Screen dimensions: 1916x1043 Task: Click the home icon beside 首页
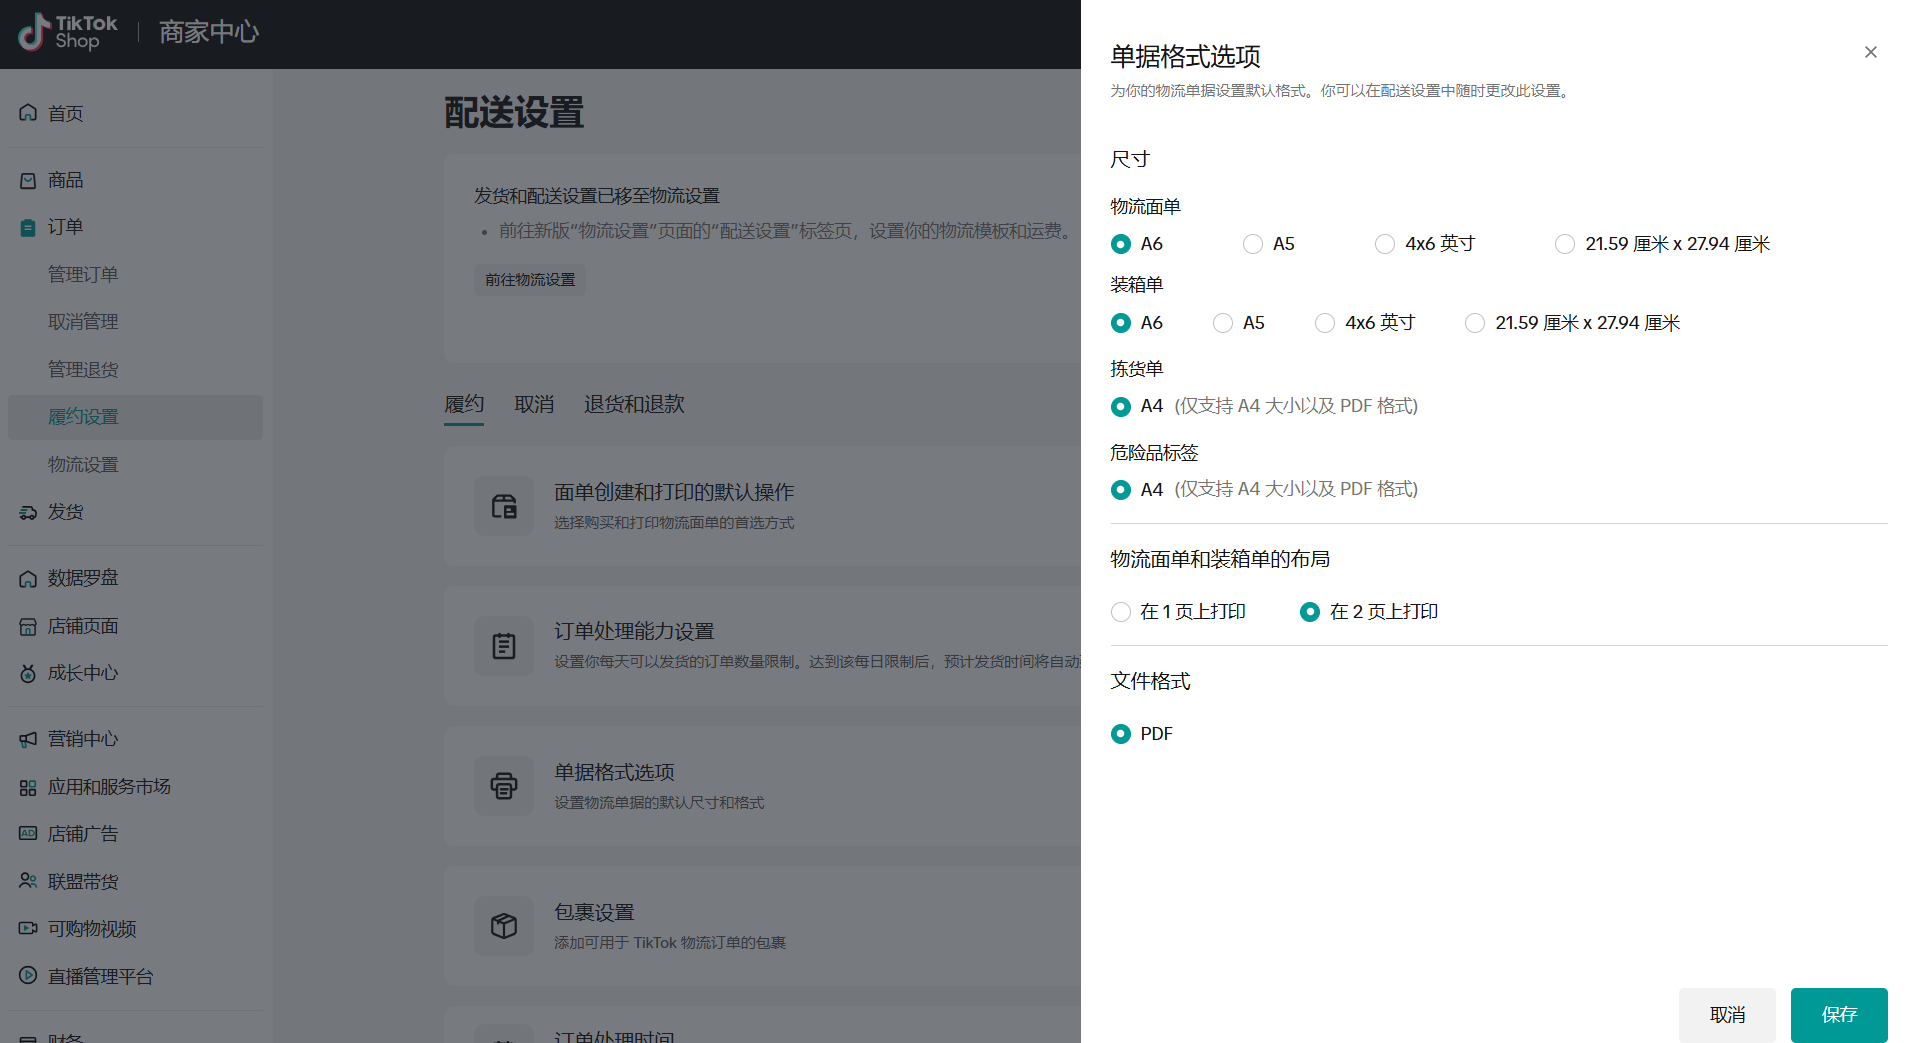(x=28, y=113)
